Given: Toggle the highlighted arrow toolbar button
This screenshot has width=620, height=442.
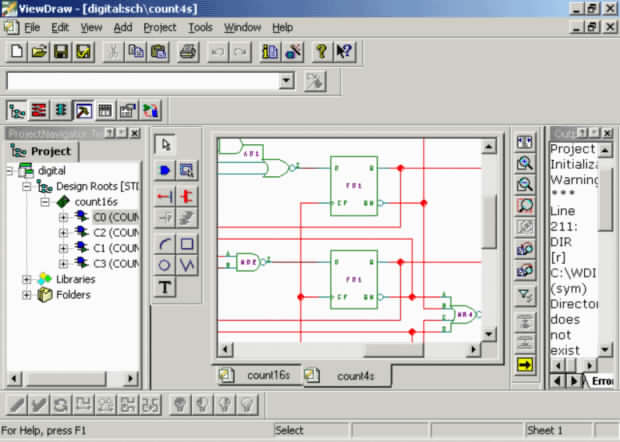Looking at the screenshot, I should point(83,110).
